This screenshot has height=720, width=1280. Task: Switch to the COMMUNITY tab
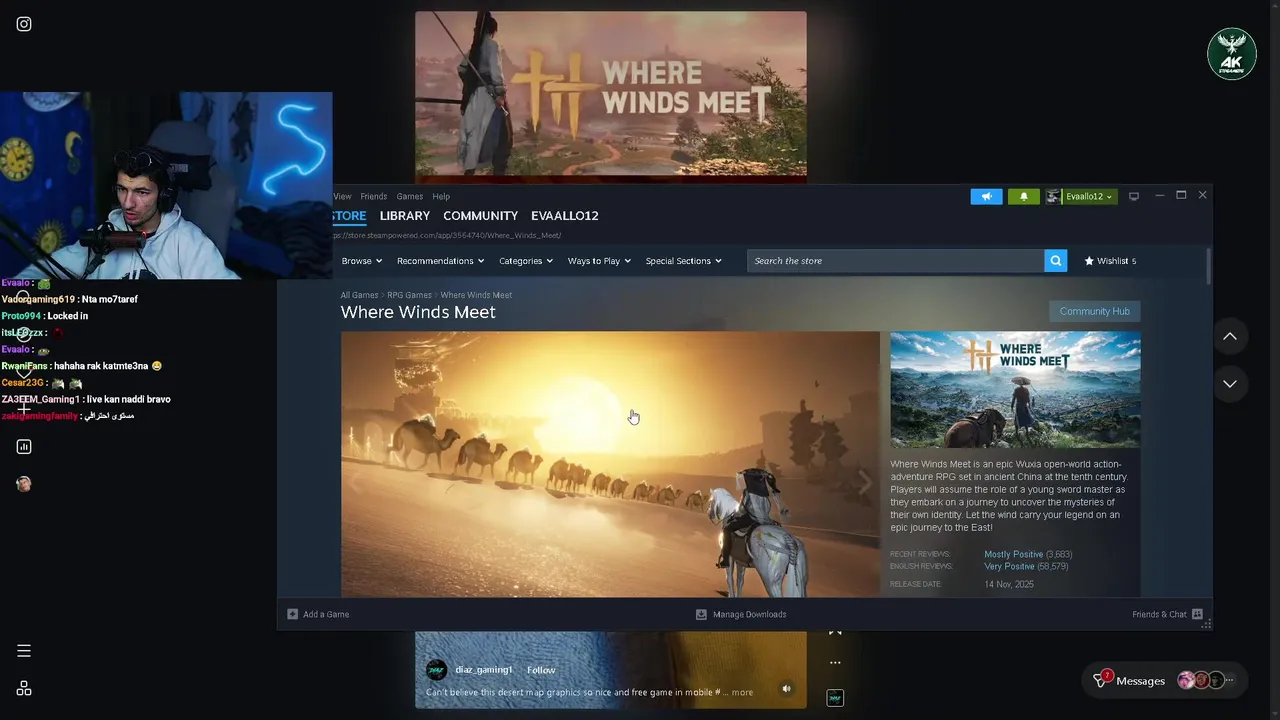pos(480,216)
